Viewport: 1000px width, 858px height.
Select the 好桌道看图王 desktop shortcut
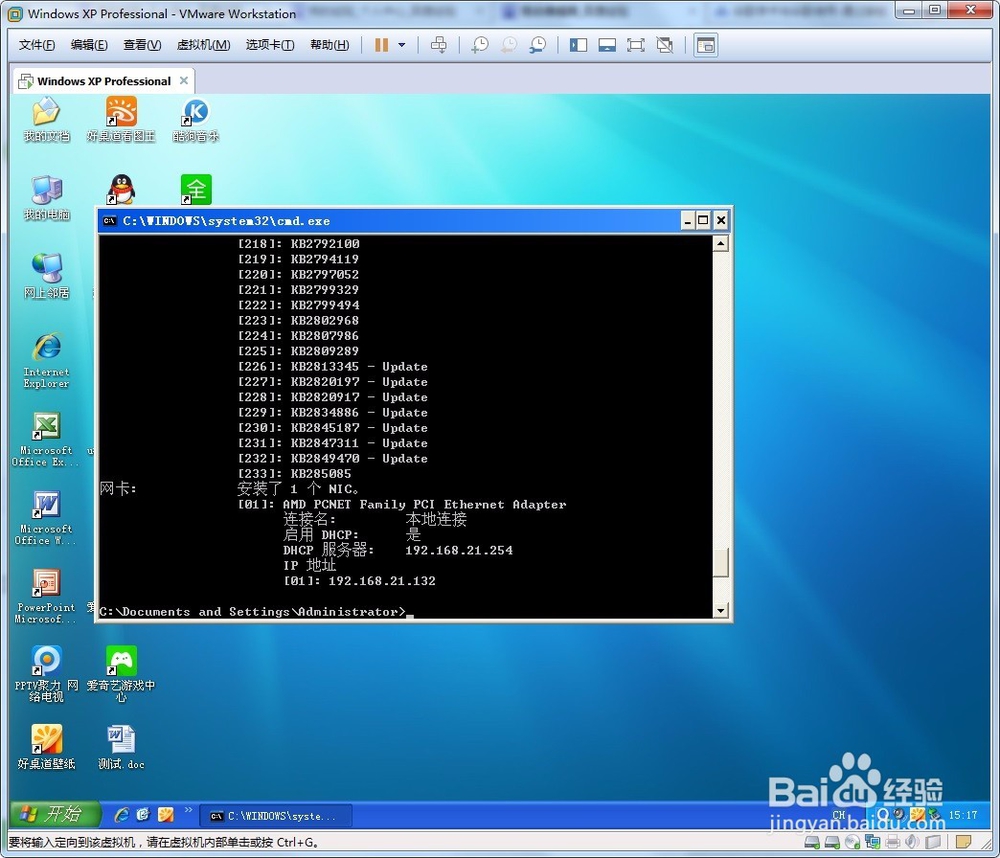[121, 119]
